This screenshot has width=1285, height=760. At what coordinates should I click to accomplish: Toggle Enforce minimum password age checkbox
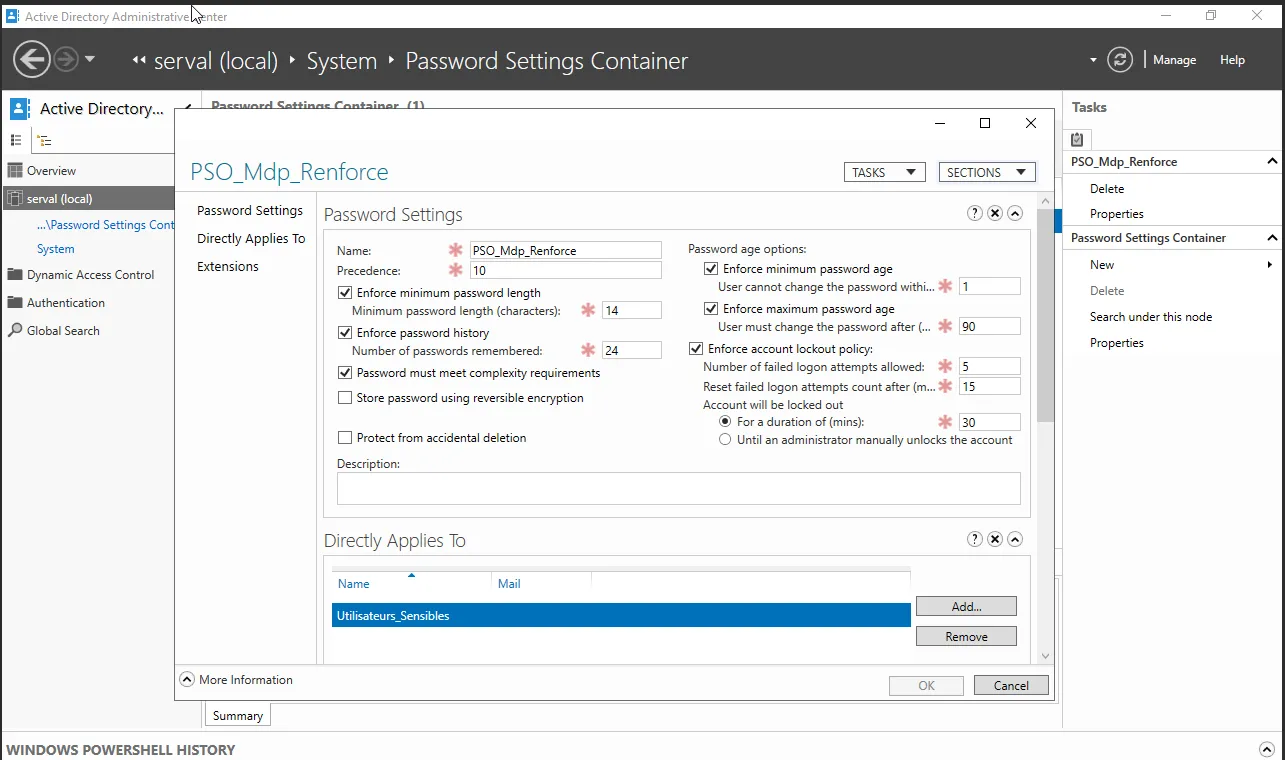click(711, 269)
